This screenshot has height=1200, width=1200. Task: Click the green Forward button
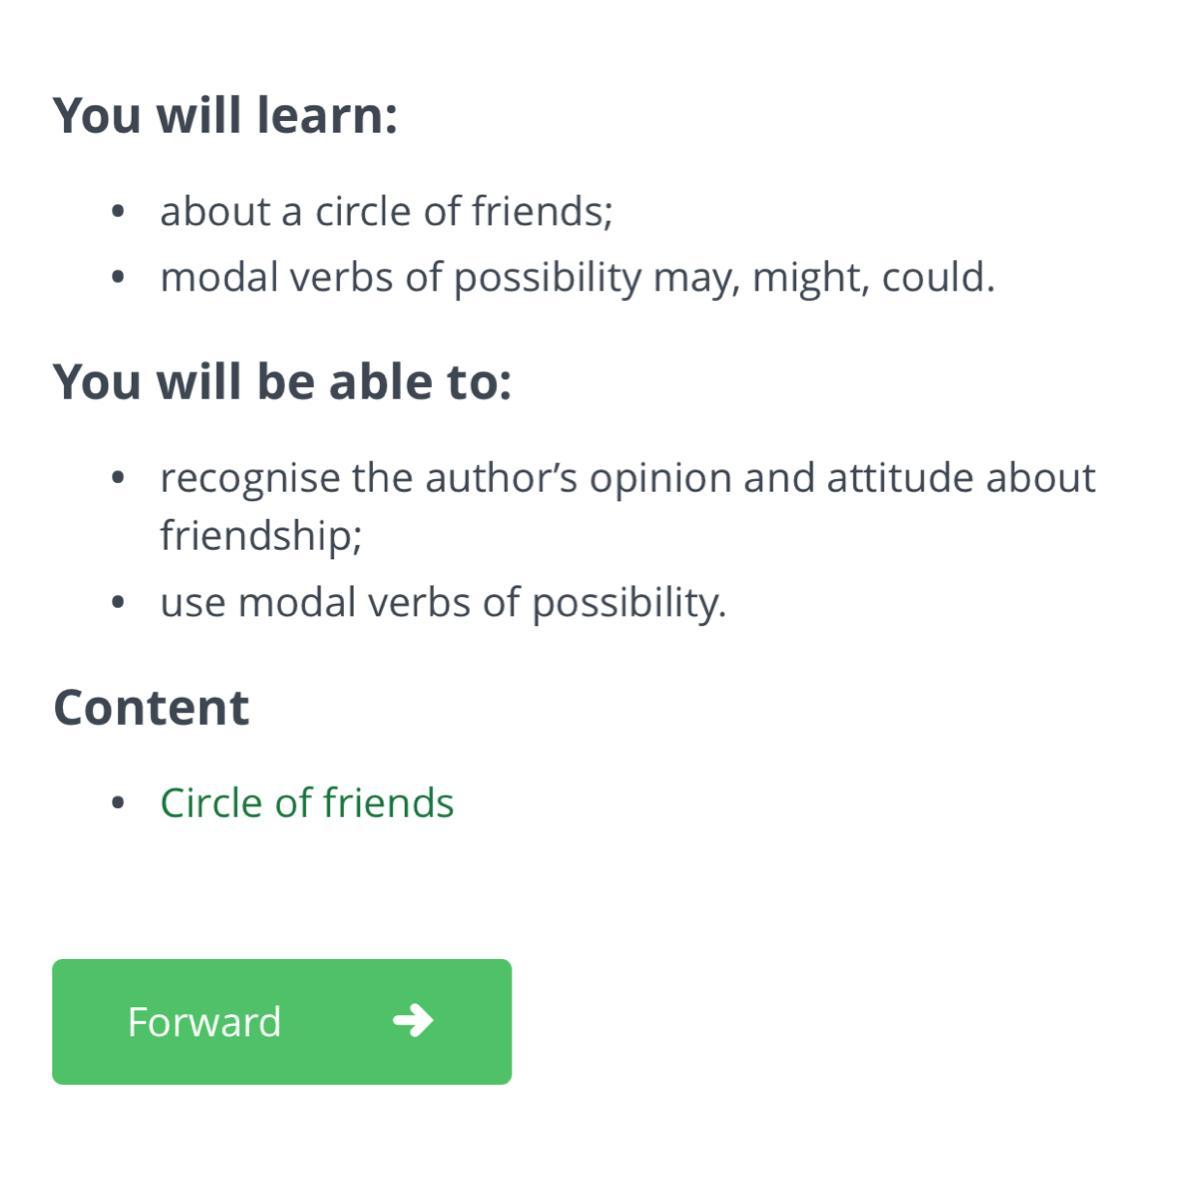click(x=282, y=1021)
